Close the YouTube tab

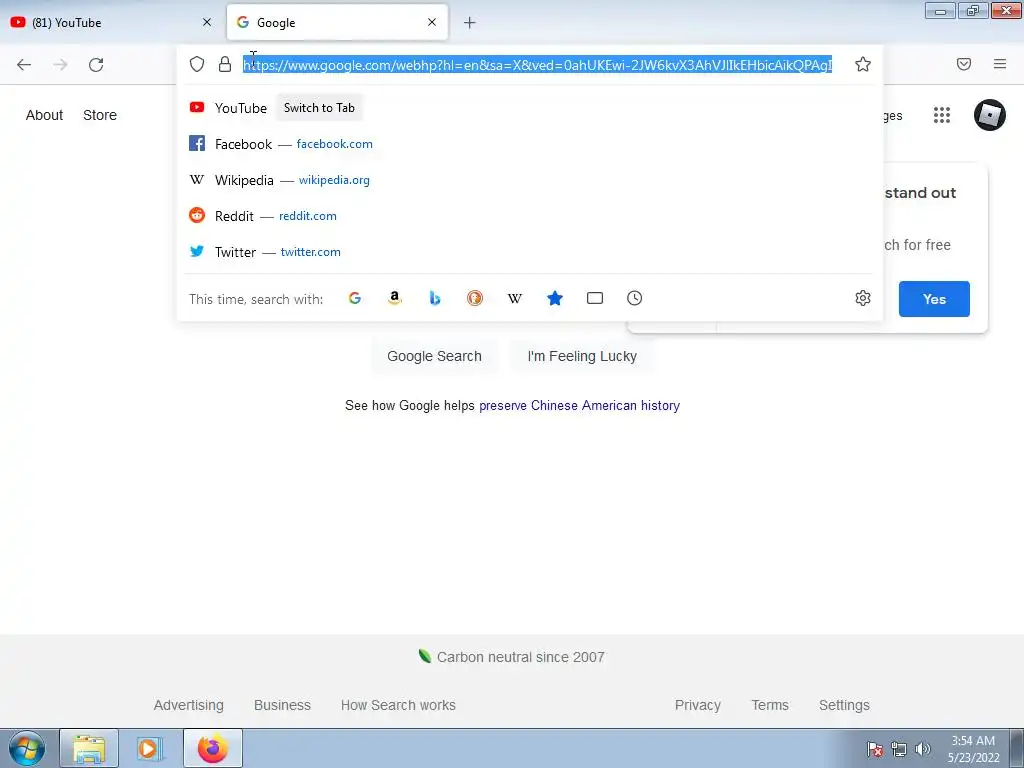tap(207, 22)
